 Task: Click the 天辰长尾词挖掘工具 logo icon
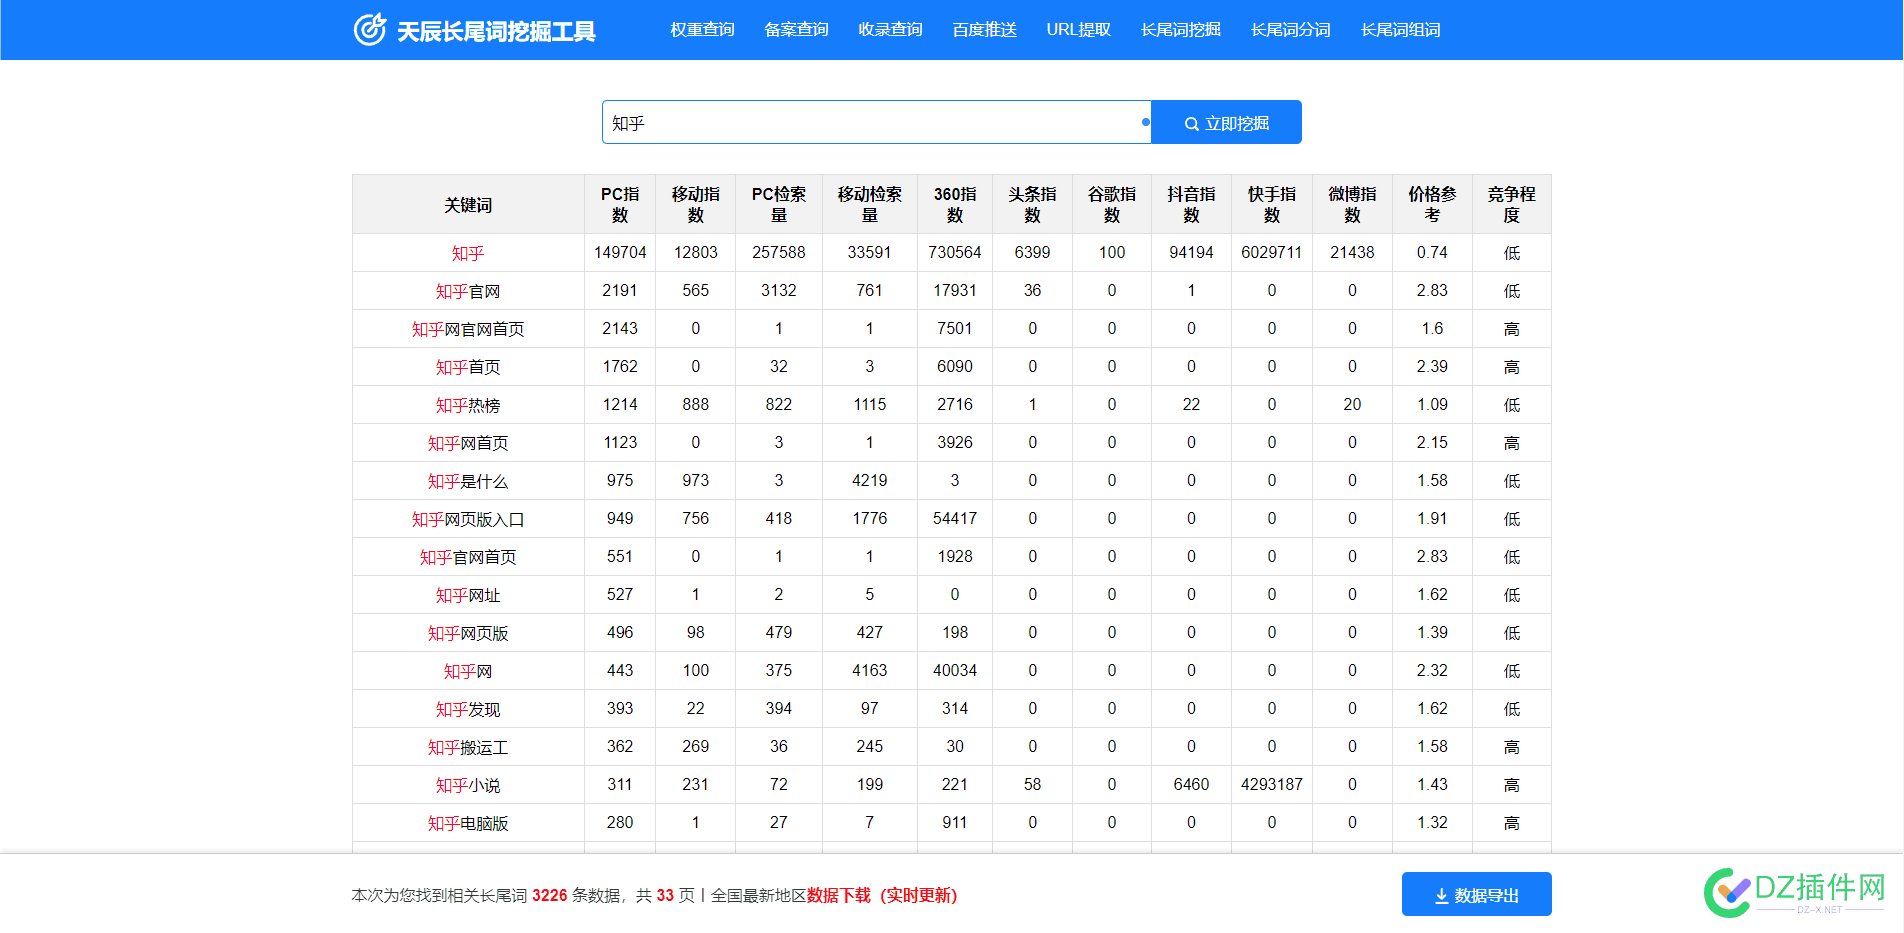370,29
